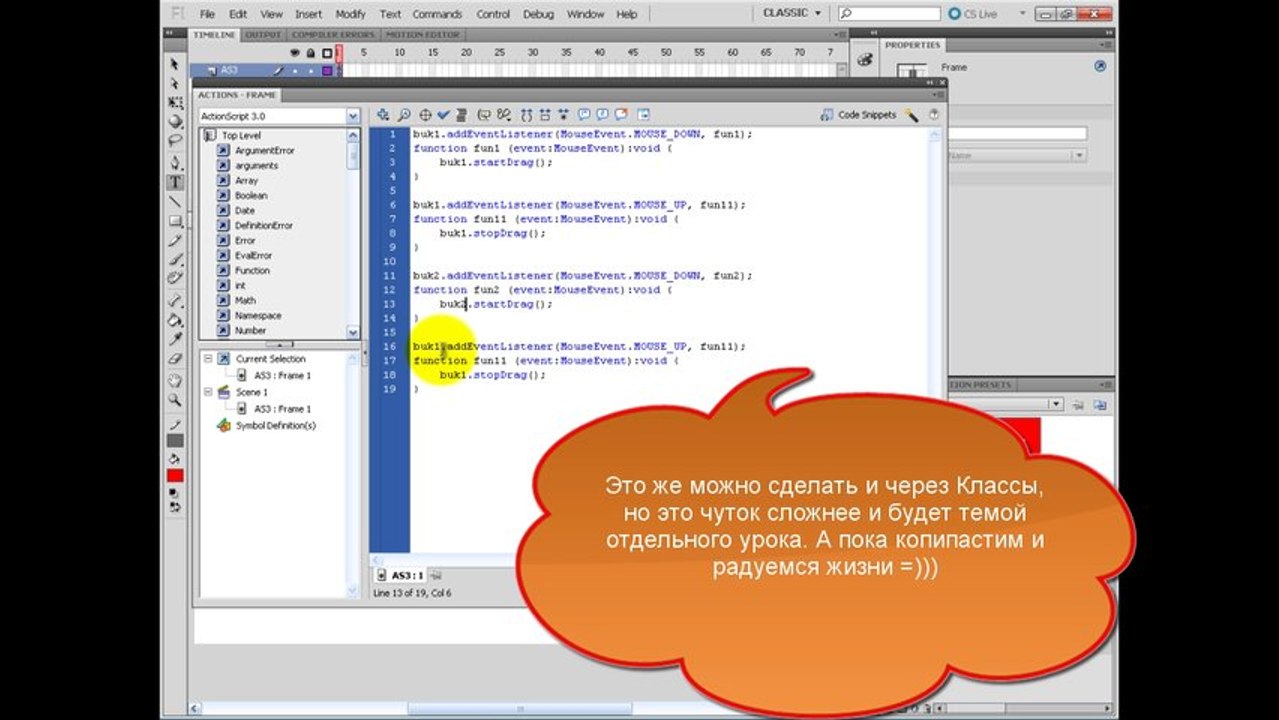Open the Debug menu

[x=538, y=14]
